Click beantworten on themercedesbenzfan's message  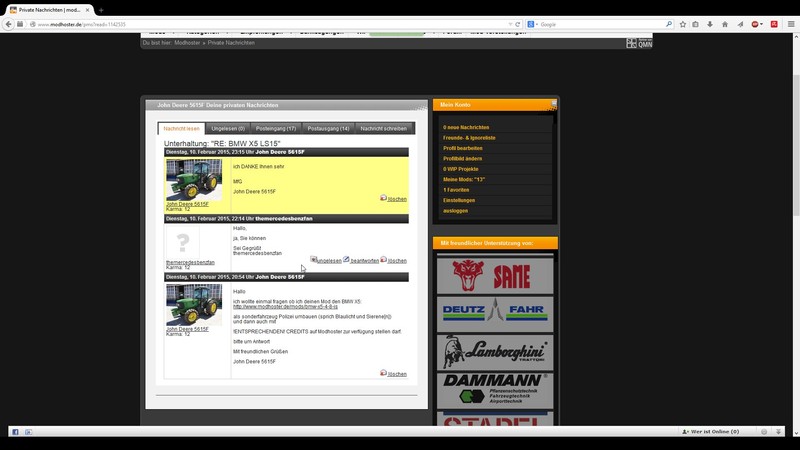point(361,260)
